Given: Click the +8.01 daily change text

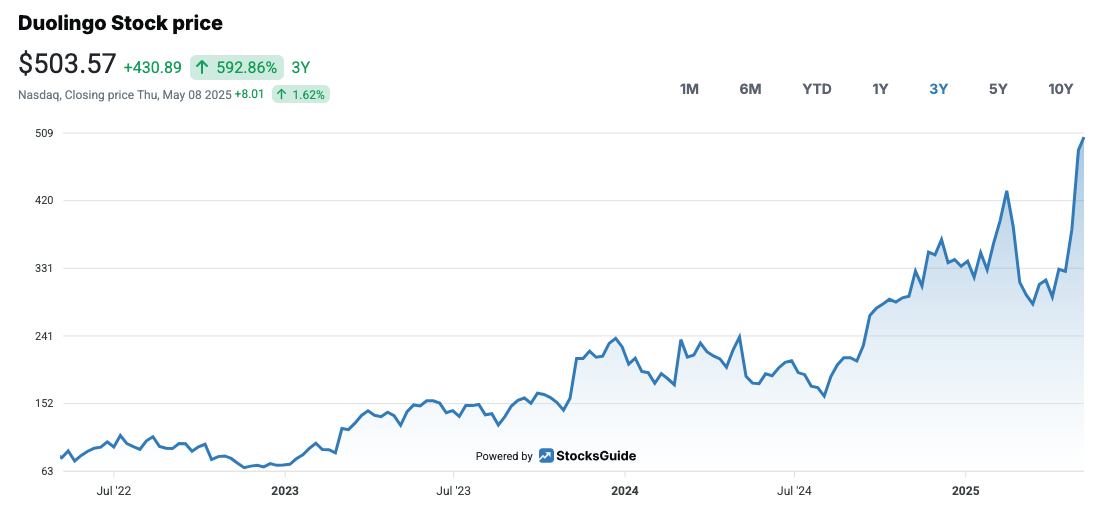Looking at the screenshot, I should (x=249, y=94).
